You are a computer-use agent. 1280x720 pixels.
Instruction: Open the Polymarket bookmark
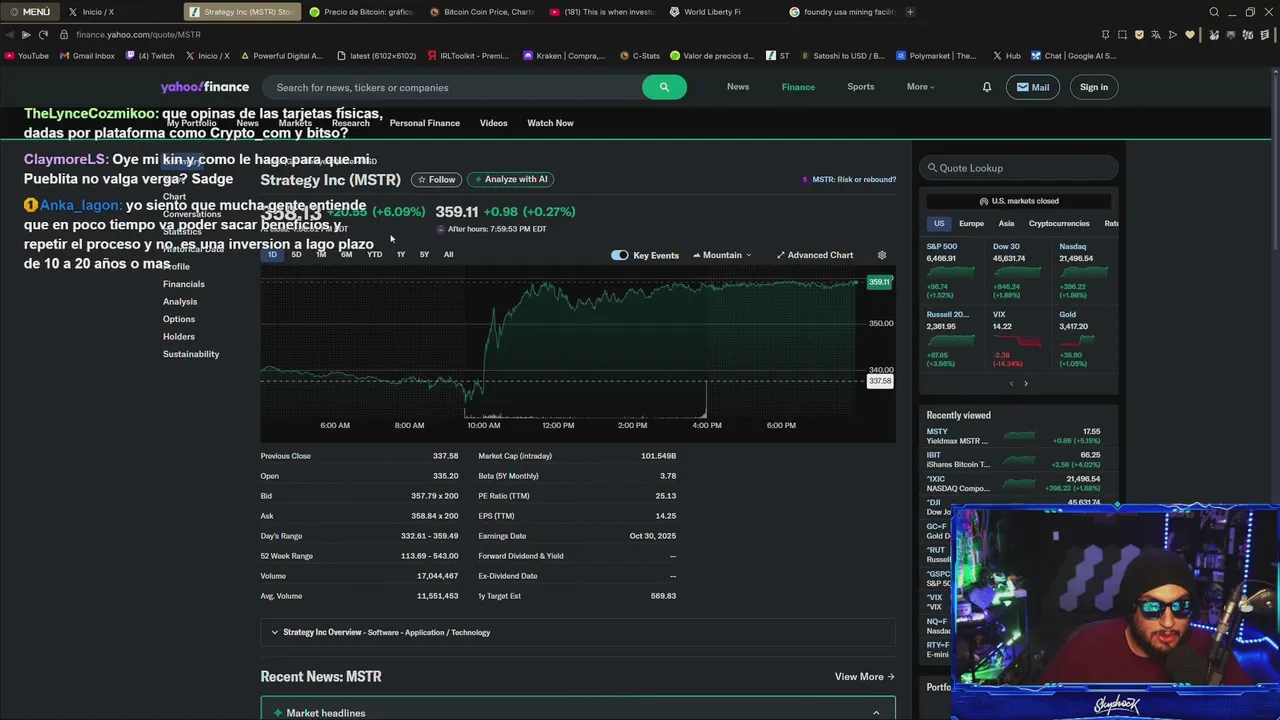click(x=937, y=56)
